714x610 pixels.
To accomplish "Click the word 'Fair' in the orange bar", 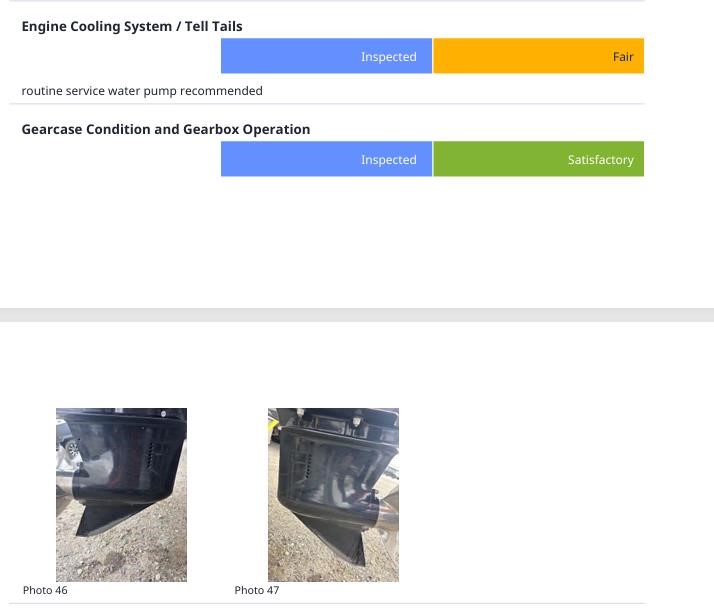I will pyautogui.click(x=623, y=57).
